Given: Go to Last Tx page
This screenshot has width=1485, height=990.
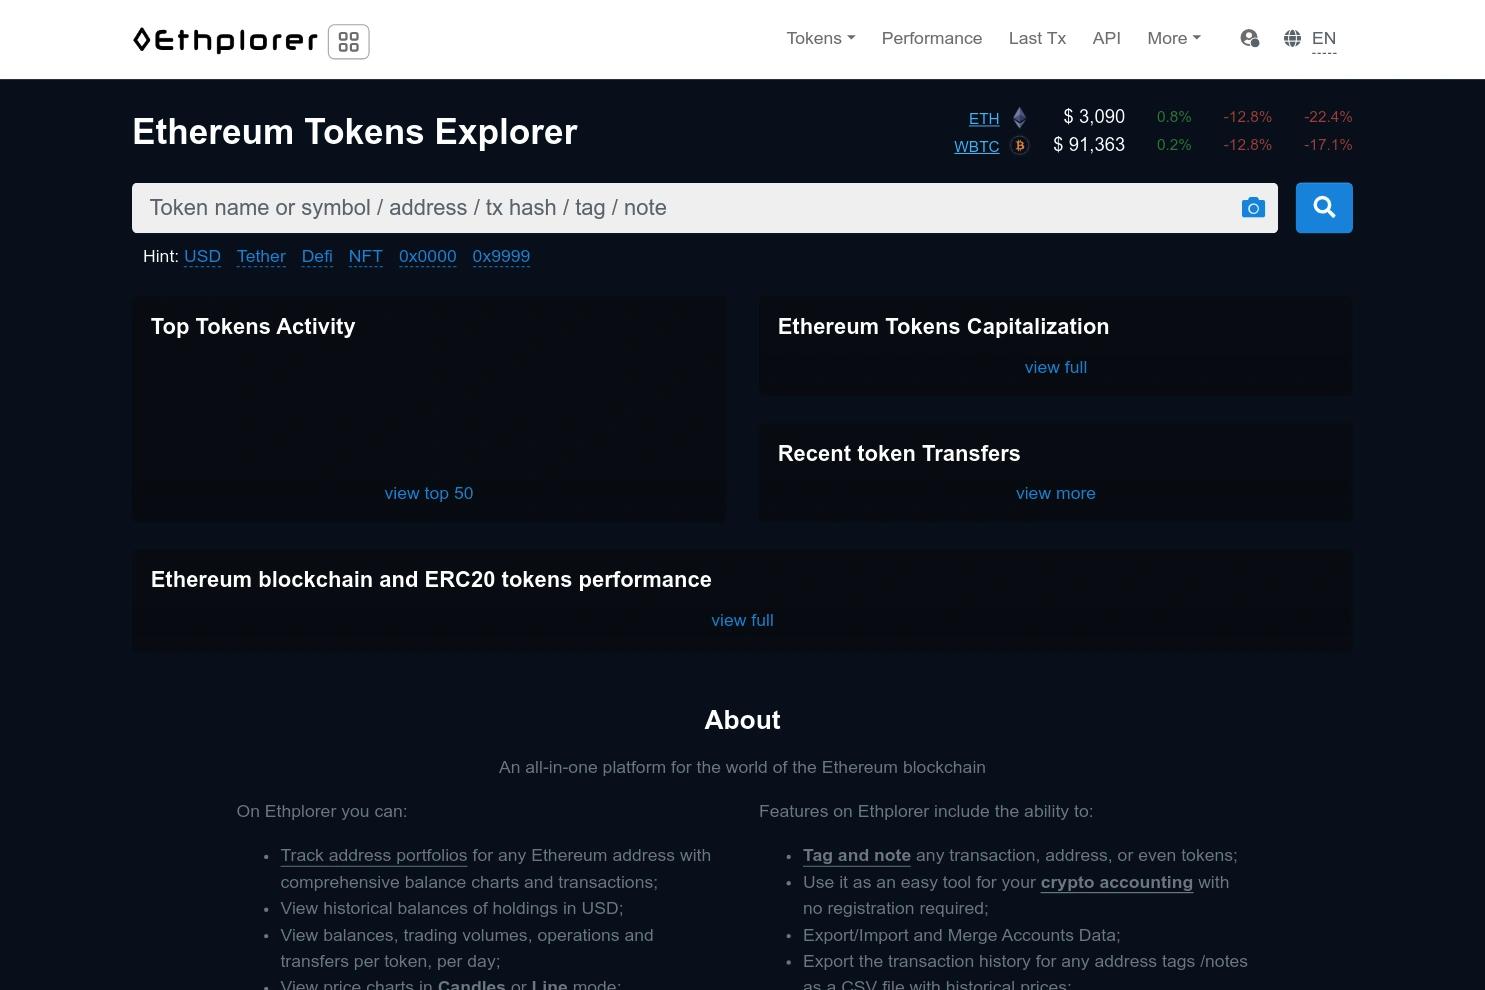Looking at the screenshot, I should click(1037, 39).
